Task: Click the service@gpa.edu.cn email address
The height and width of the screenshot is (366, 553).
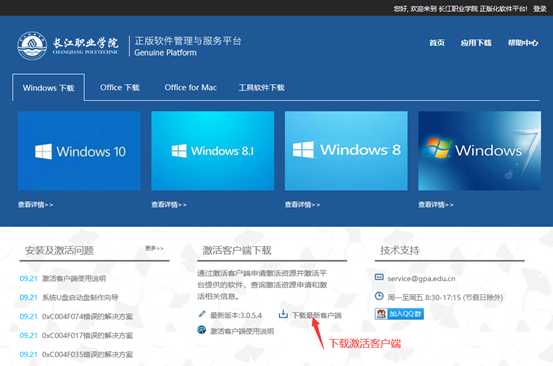Action: pyautogui.click(x=421, y=279)
